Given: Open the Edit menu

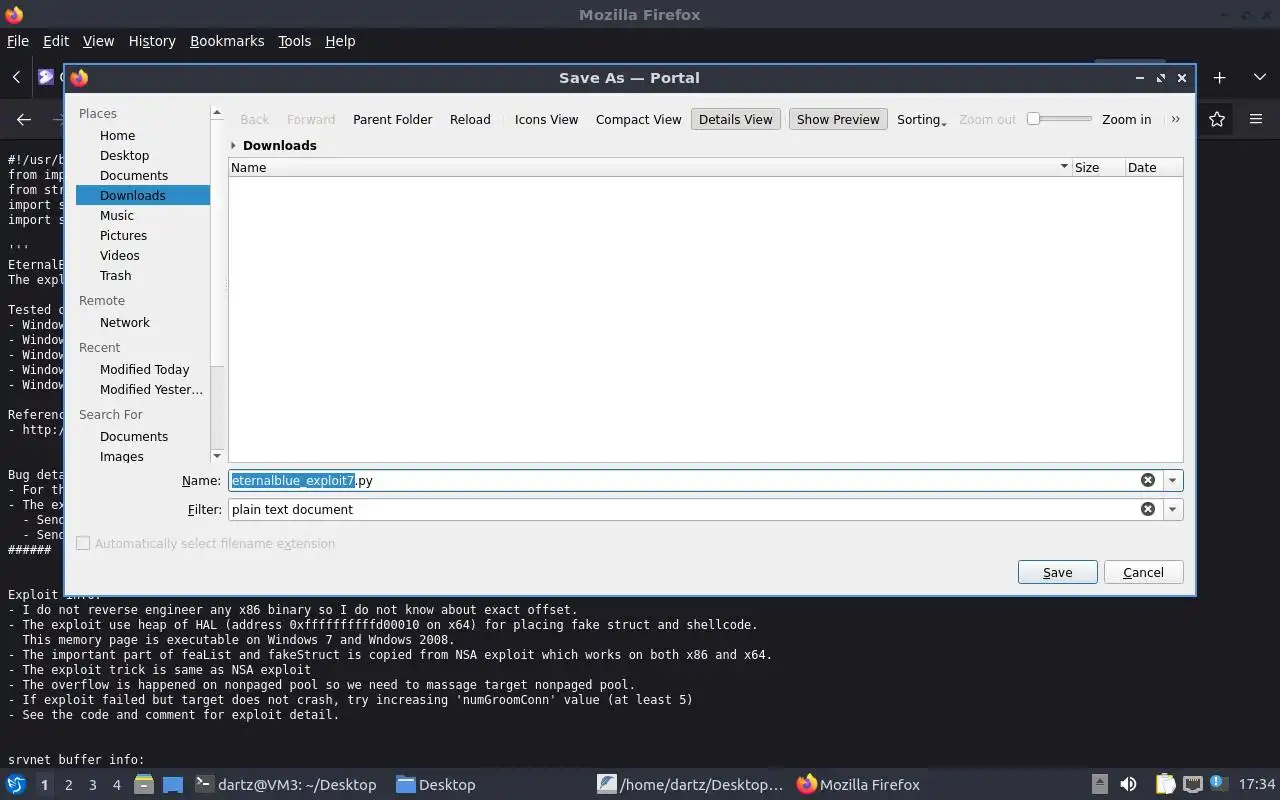Looking at the screenshot, I should coord(56,41).
